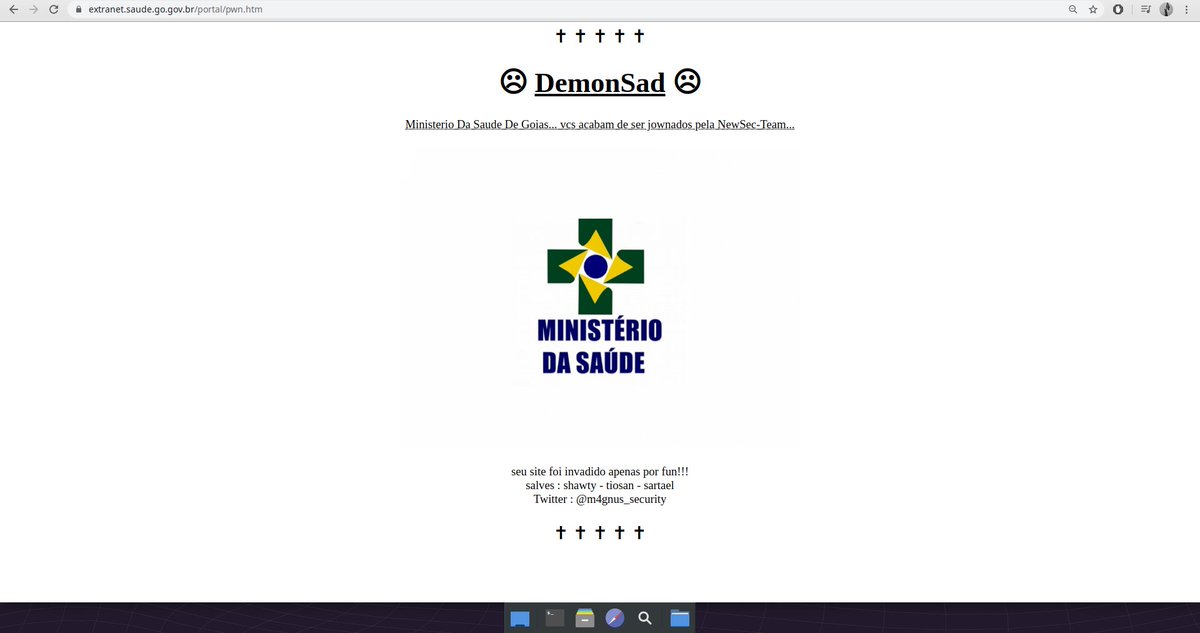Go back to the previous page
1200x633 pixels.
tap(13, 9)
